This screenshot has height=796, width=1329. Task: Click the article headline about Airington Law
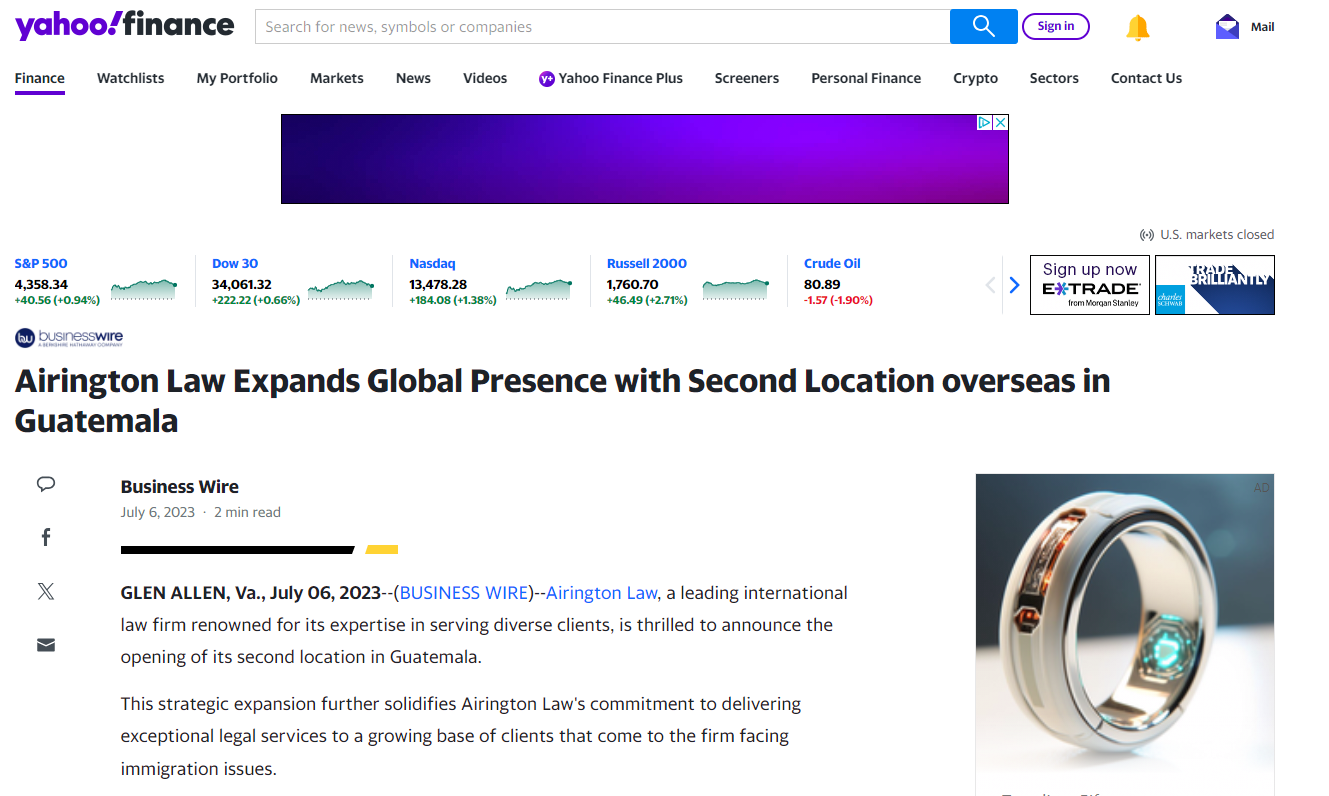tap(563, 401)
